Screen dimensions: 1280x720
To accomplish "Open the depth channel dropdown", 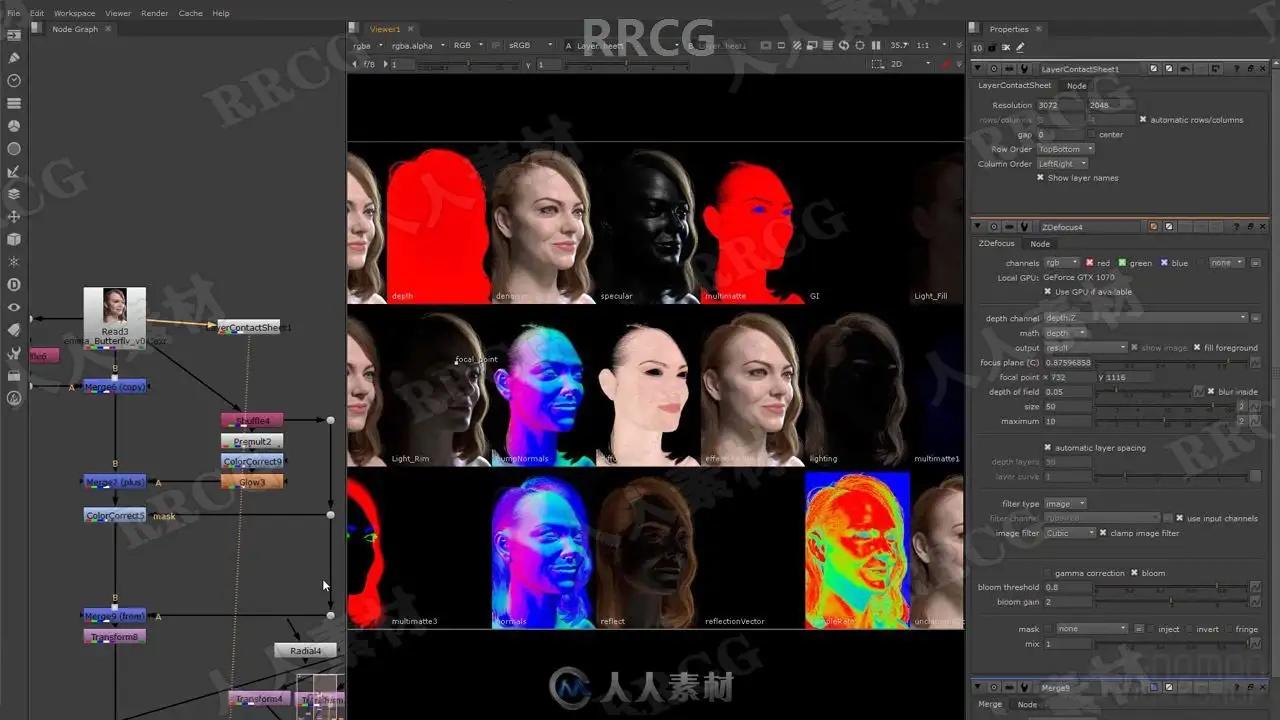I will click(x=1146, y=318).
